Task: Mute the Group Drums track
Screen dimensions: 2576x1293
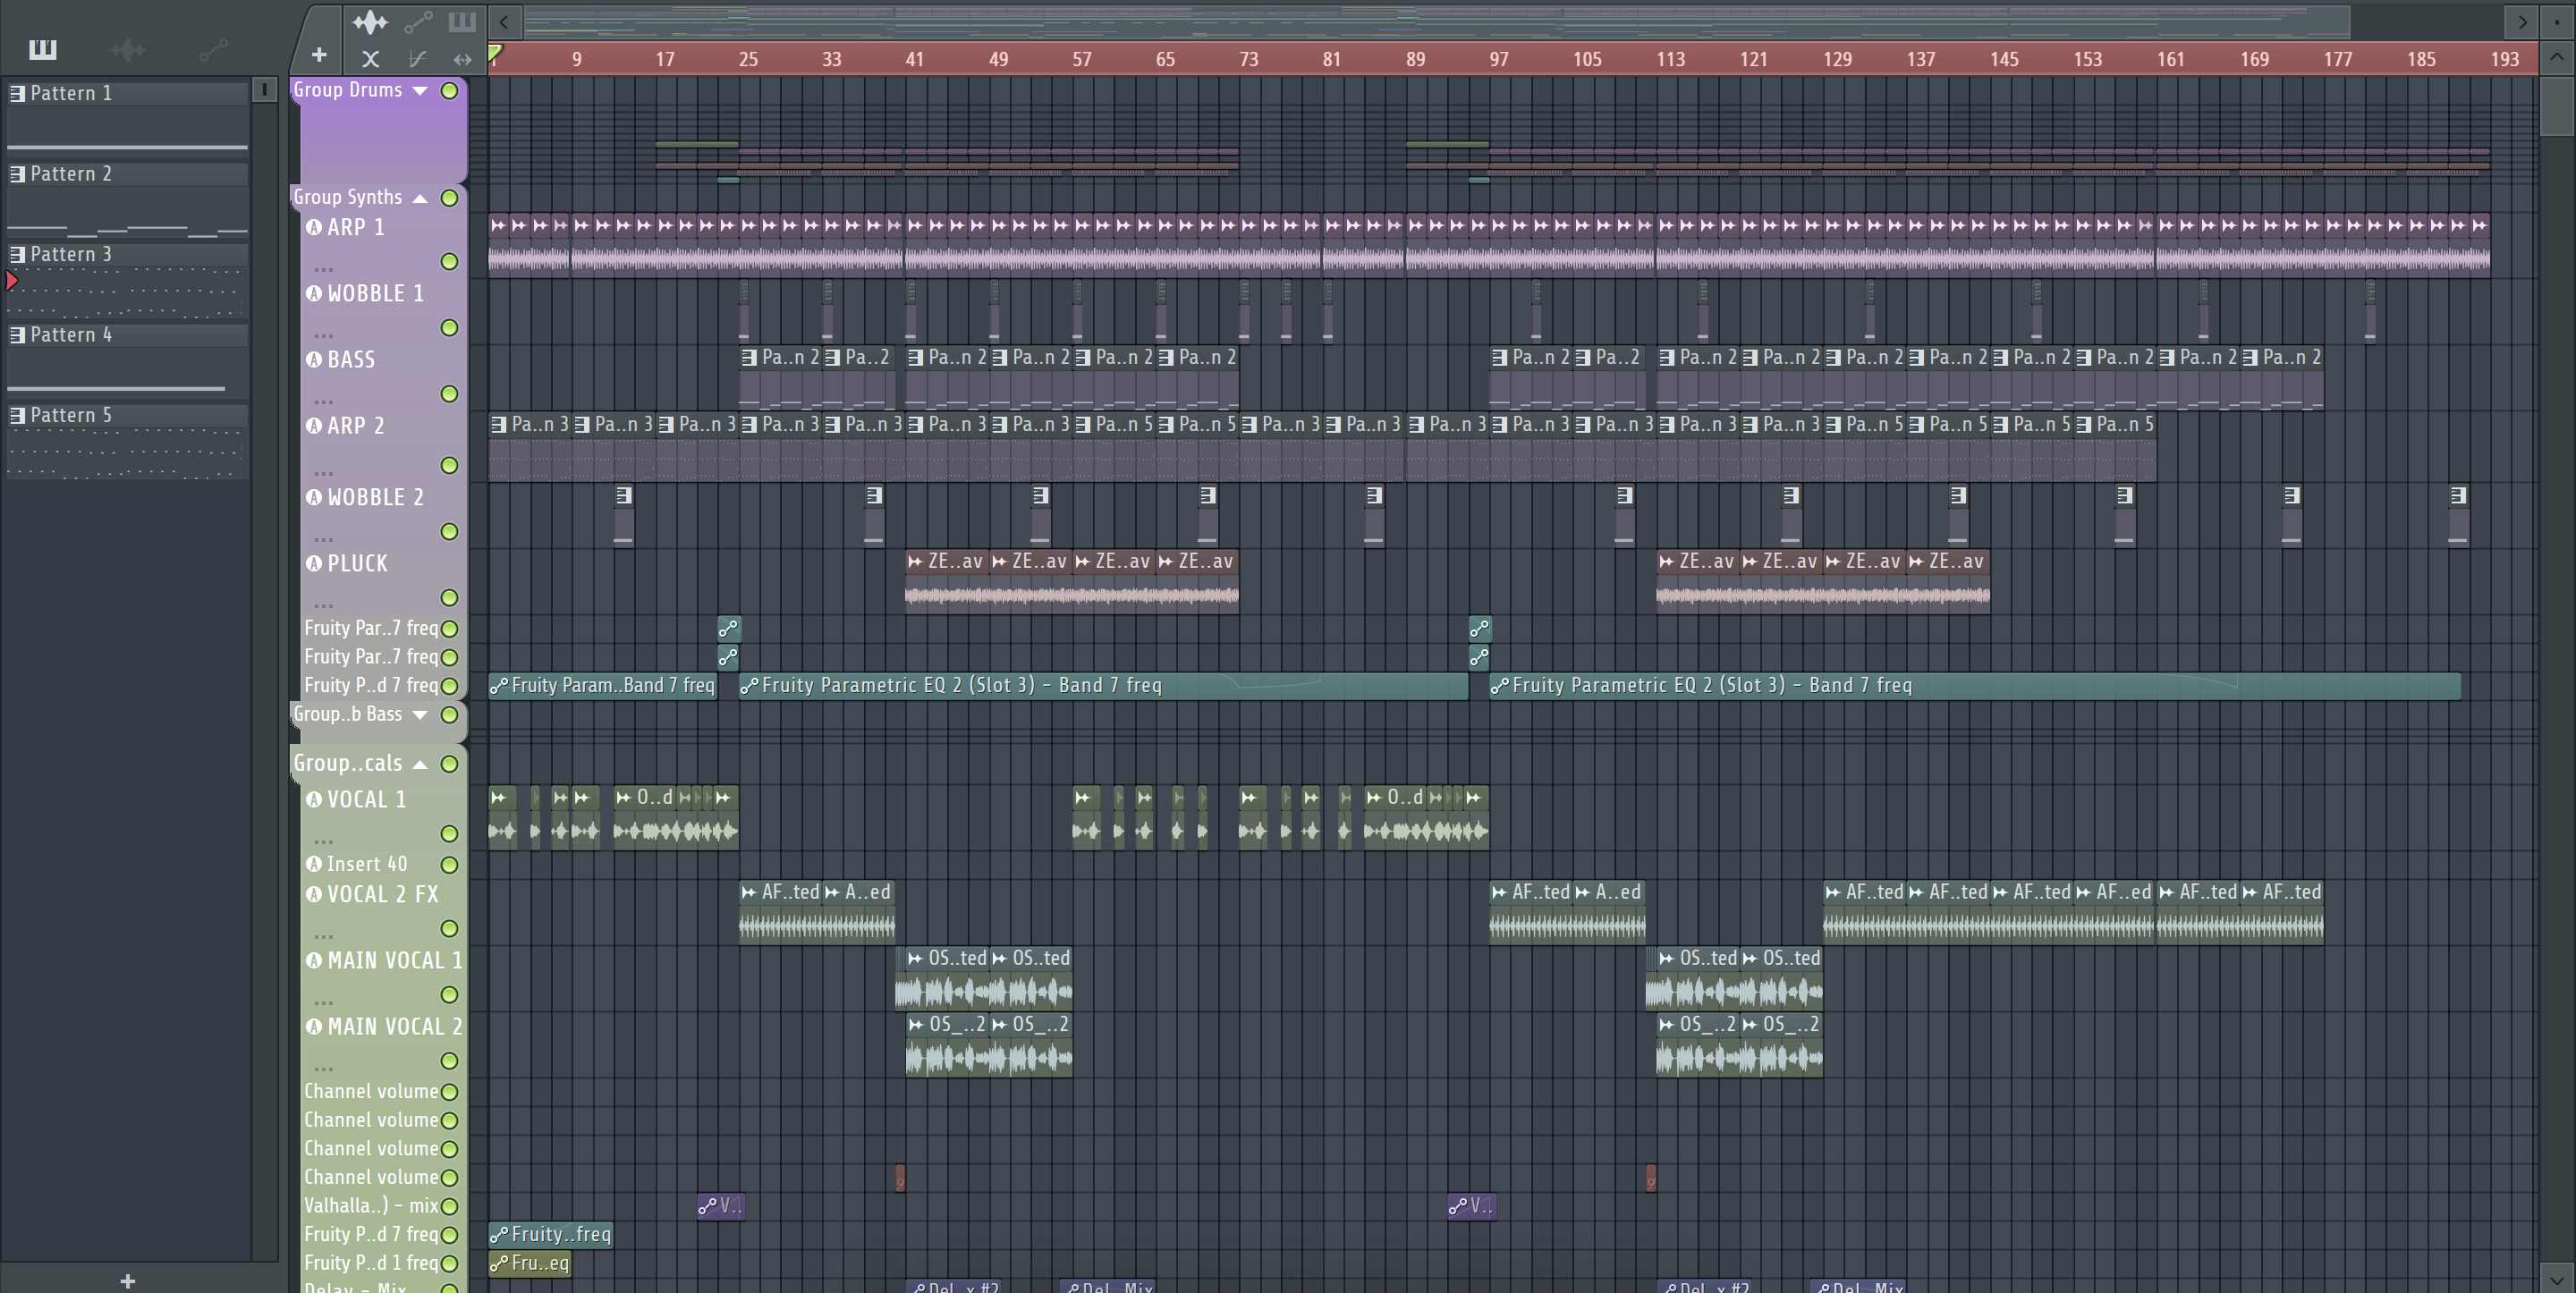Action: 450,91
